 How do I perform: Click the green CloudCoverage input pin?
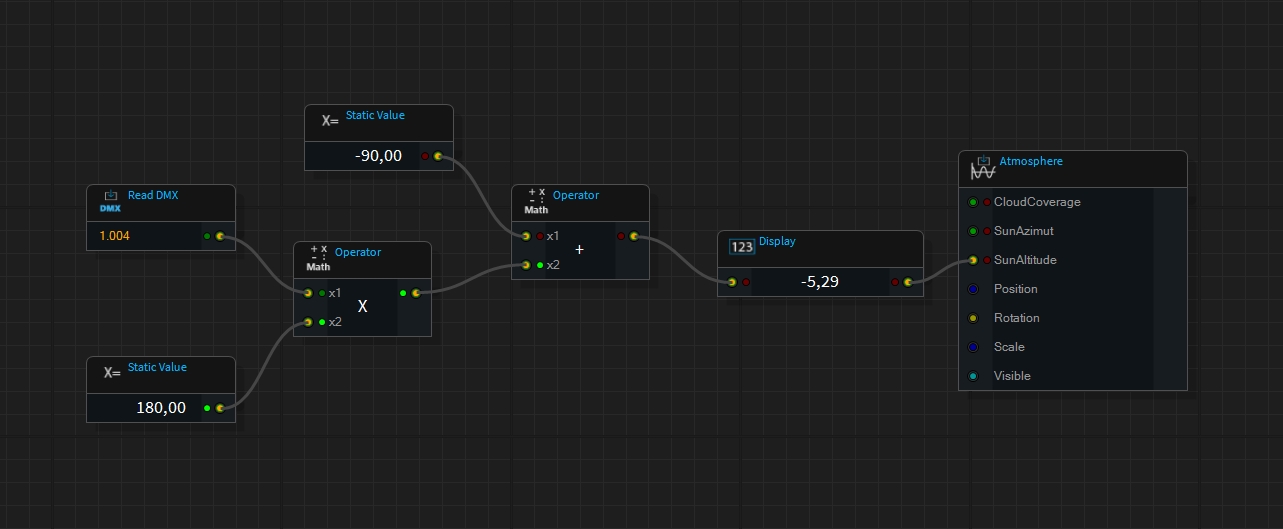[x=973, y=202]
